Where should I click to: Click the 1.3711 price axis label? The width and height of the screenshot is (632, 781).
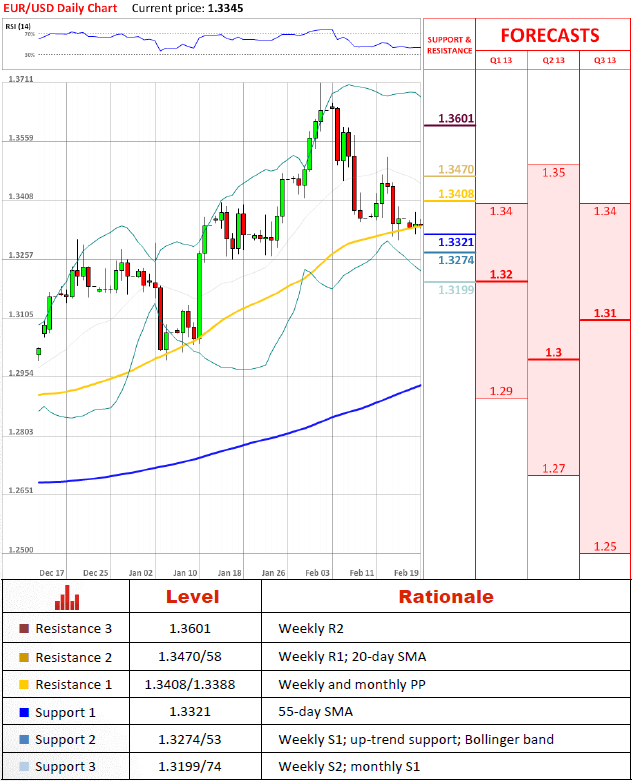[x=21, y=79]
